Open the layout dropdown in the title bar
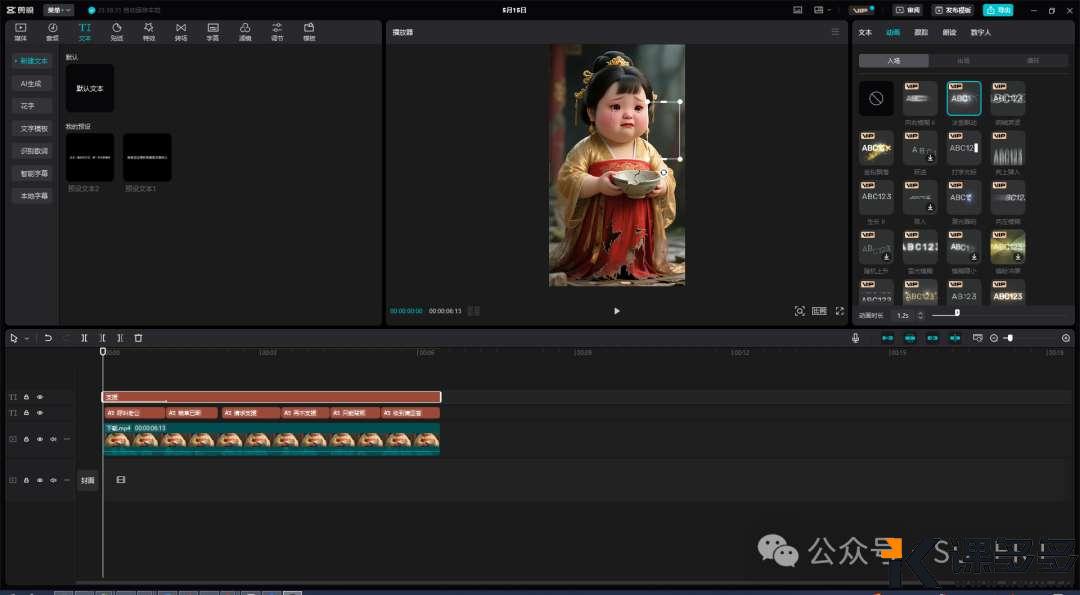Screen dimensions: 1080x595 [x=822, y=10]
